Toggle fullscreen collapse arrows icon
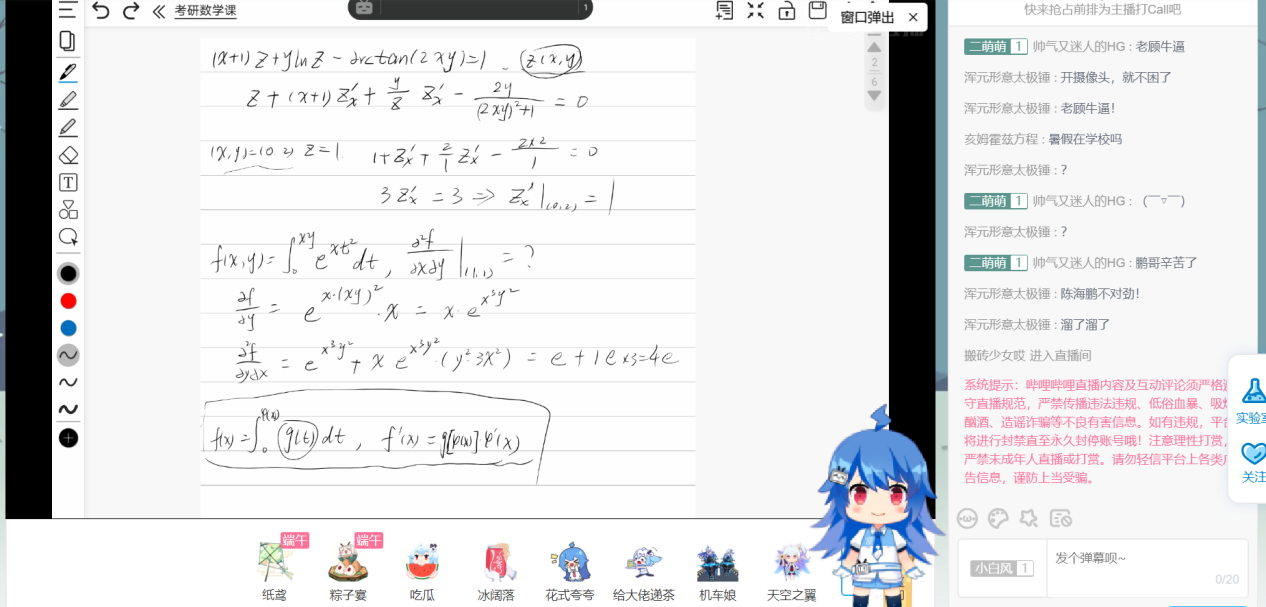 [756, 11]
